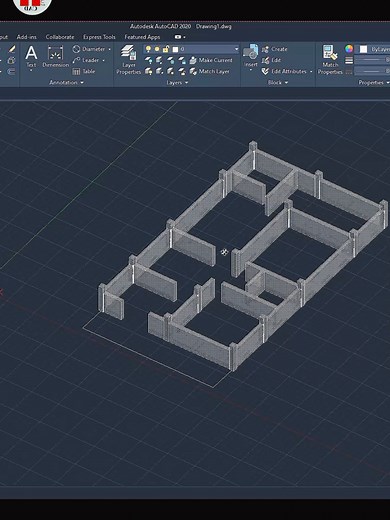This screenshot has width=390, height=520.
Task: Toggle the ribbon minimize button after Featured Apps
Action: point(178,37)
